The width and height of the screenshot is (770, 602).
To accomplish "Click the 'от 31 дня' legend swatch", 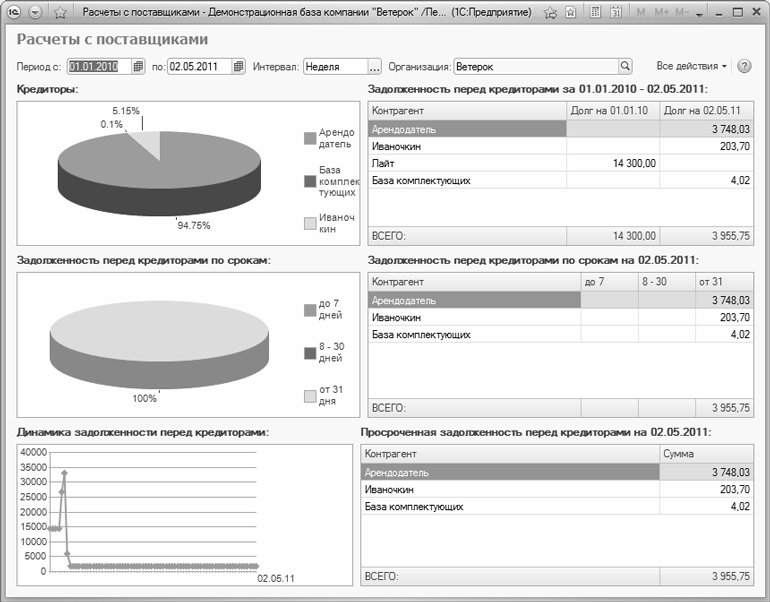I will tap(310, 396).
